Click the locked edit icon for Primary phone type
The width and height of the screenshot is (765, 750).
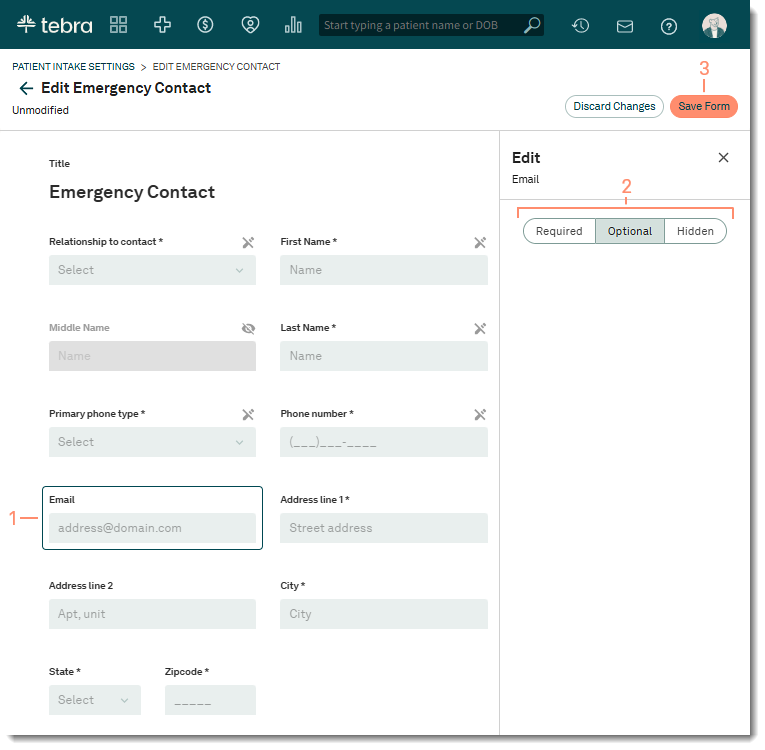tap(248, 414)
